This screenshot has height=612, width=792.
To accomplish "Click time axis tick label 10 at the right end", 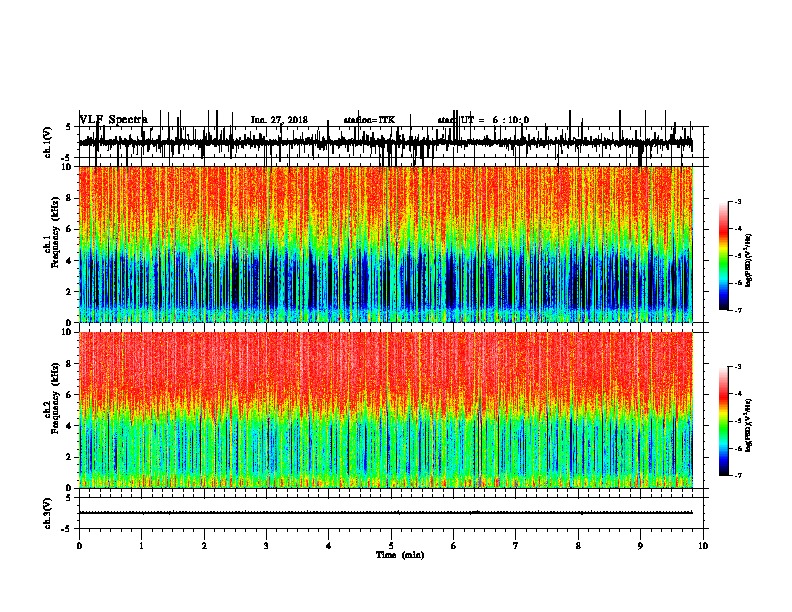I will [703, 546].
